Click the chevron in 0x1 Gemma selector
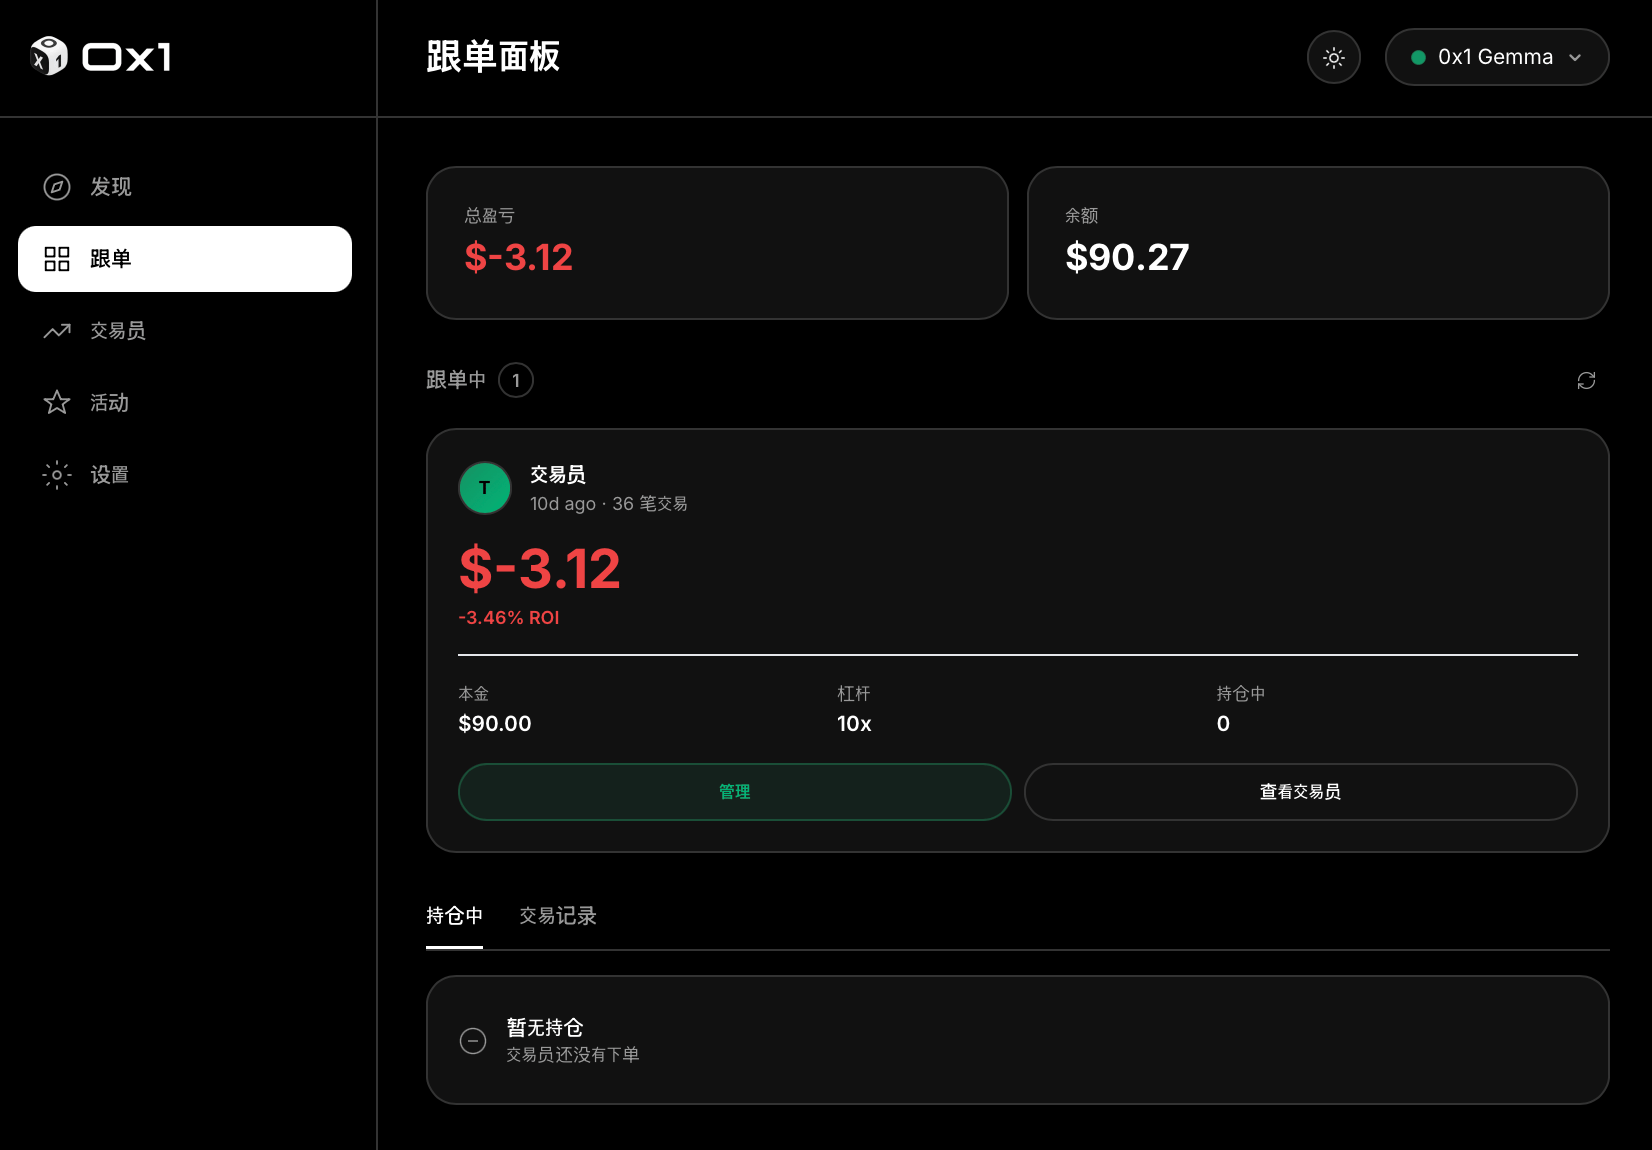 point(1576,58)
